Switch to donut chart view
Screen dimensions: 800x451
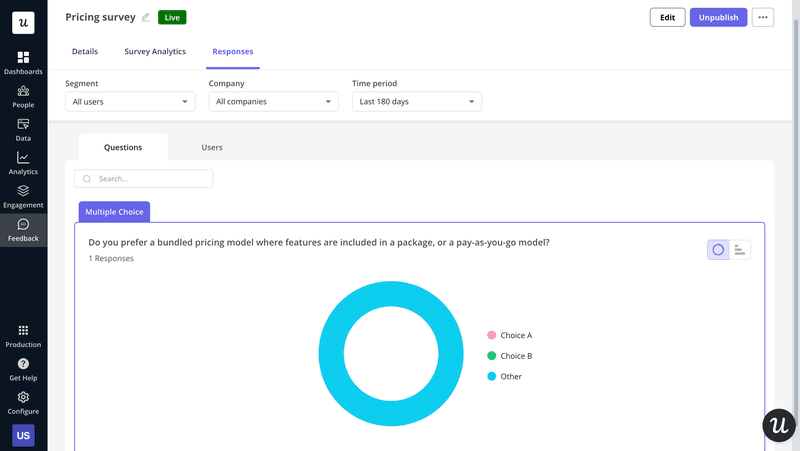pos(718,250)
